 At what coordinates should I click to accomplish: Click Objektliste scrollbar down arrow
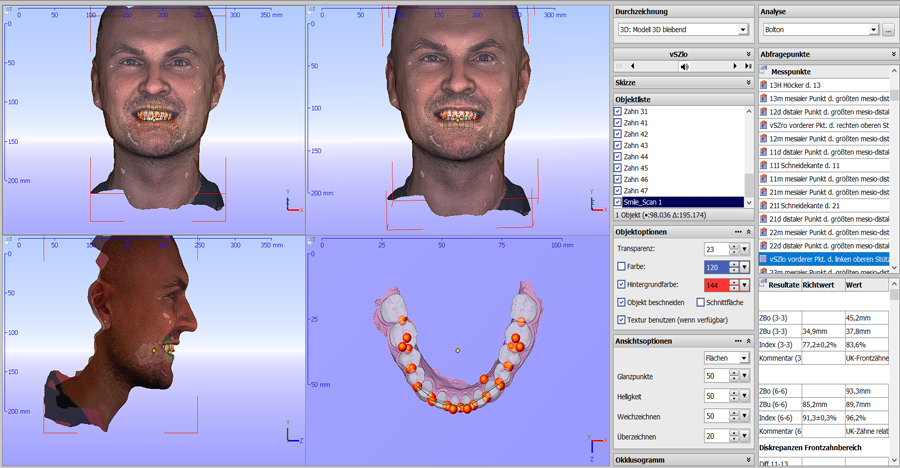click(748, 203)
